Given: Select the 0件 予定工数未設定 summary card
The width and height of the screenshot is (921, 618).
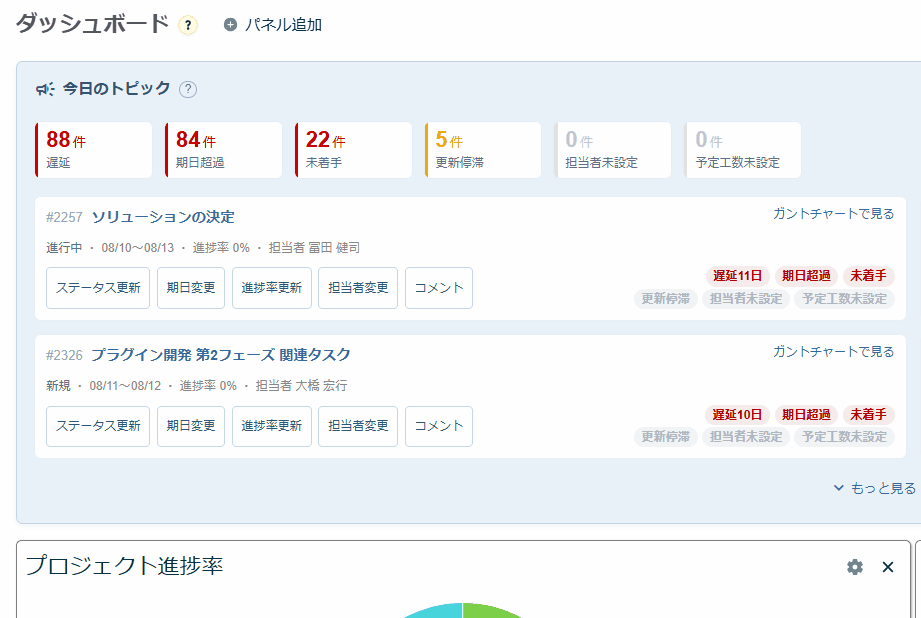Looking at the screenshot, I should [x=742, y=150].
